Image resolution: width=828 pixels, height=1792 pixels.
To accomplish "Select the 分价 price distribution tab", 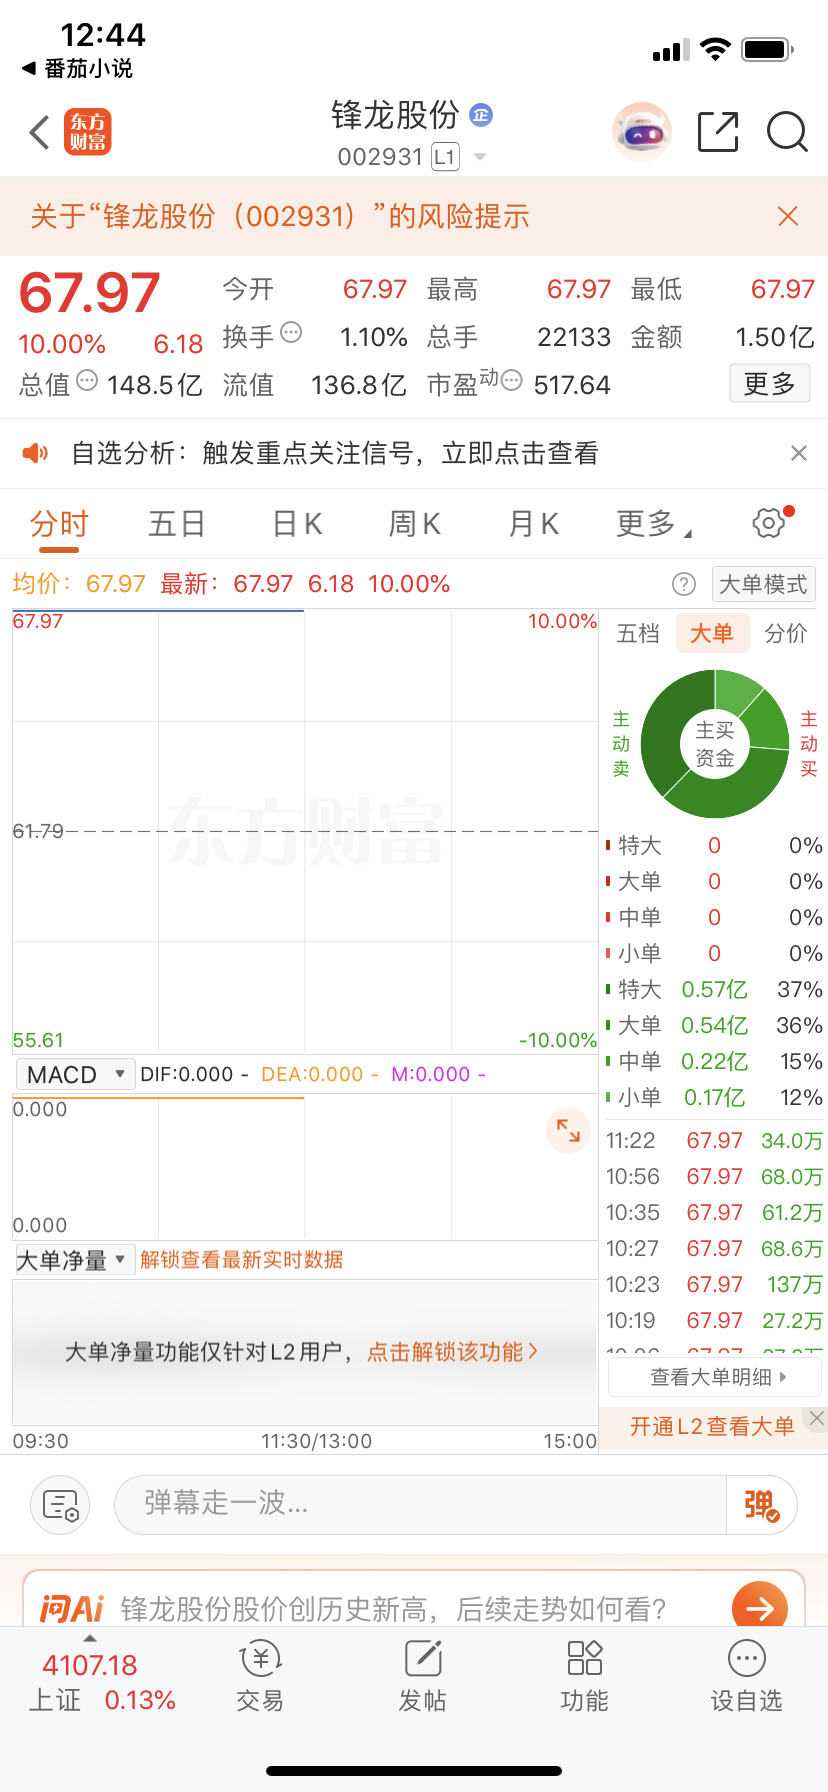I will [x=786, y=633].
